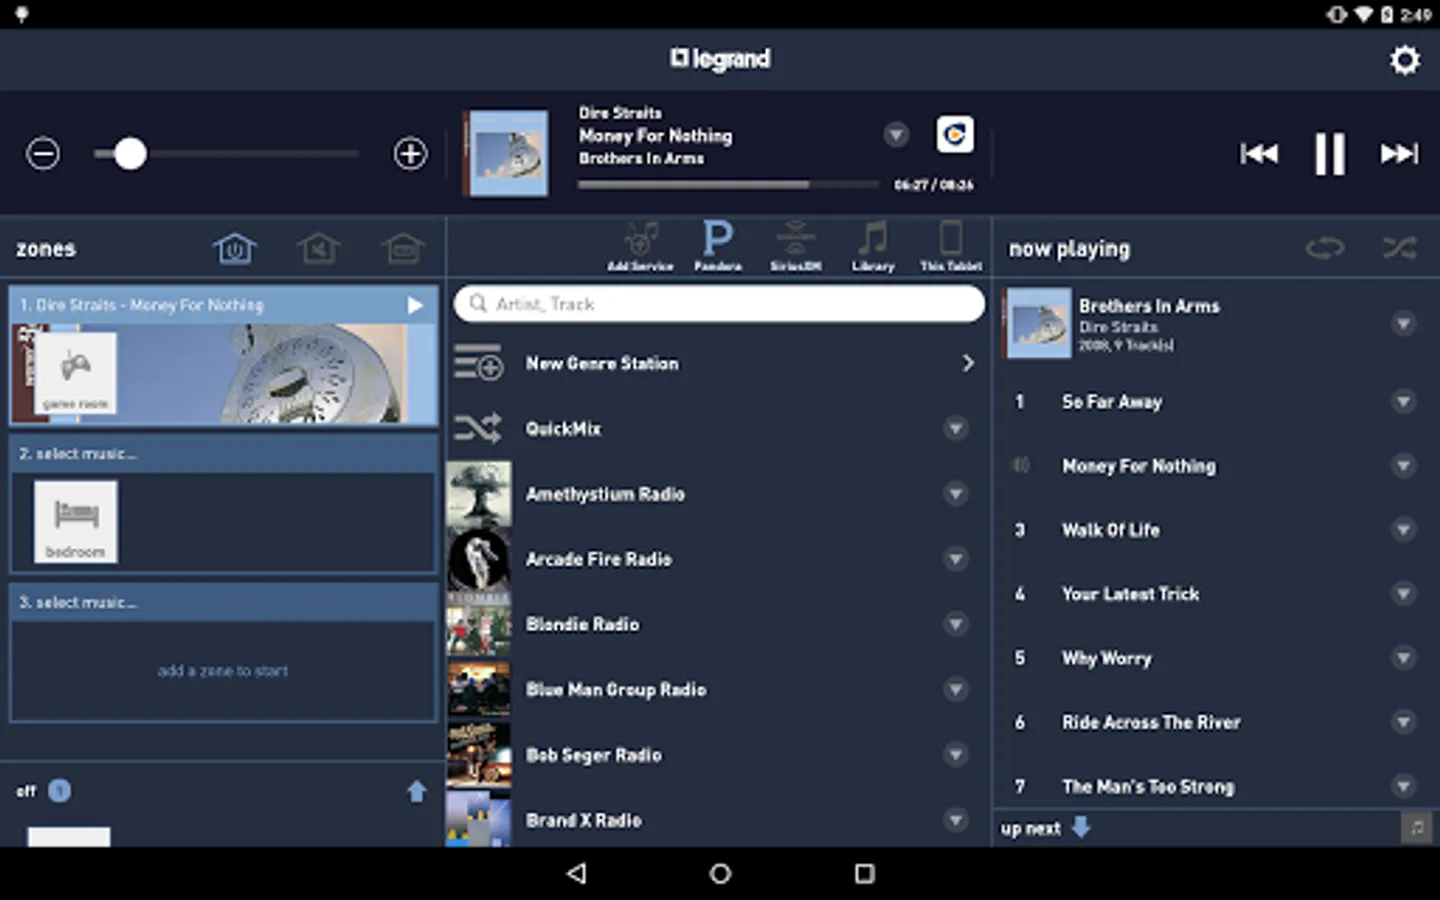Open Arcade Fire Radio dropdown arrow
1440x900 pixels.
point(956,559)
